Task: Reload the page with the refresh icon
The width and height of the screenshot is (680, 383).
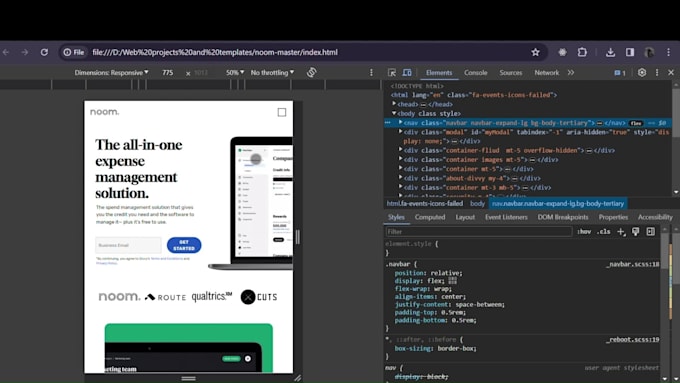Action: [44, 52]
